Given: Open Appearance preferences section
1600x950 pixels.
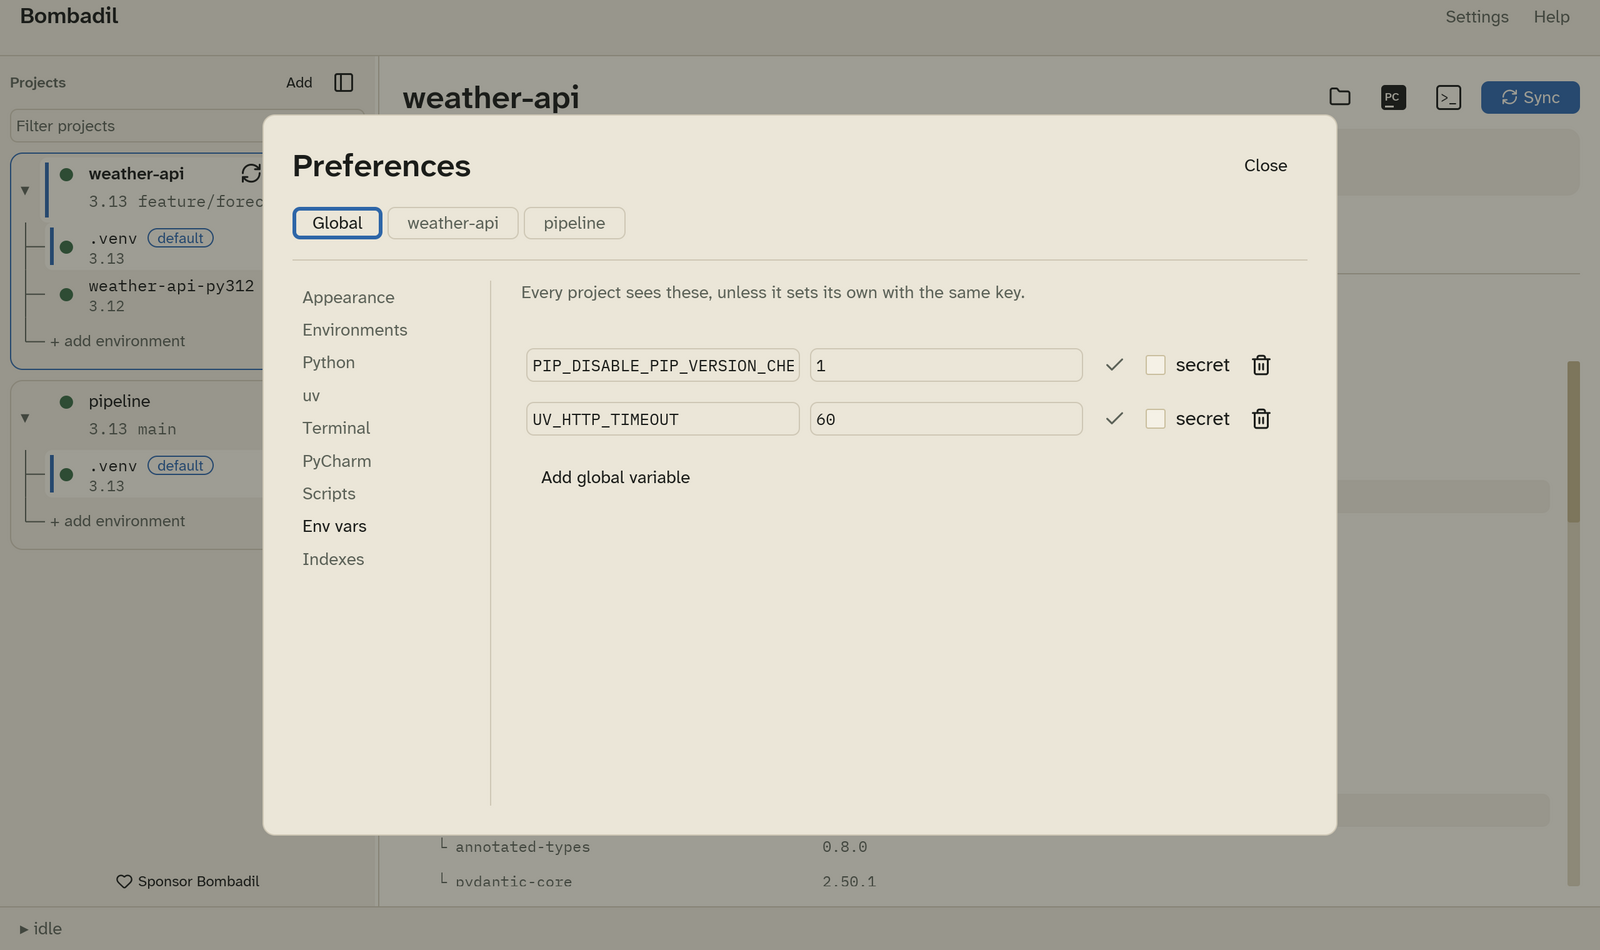Looking at the screenshot, I should point(348,298).
